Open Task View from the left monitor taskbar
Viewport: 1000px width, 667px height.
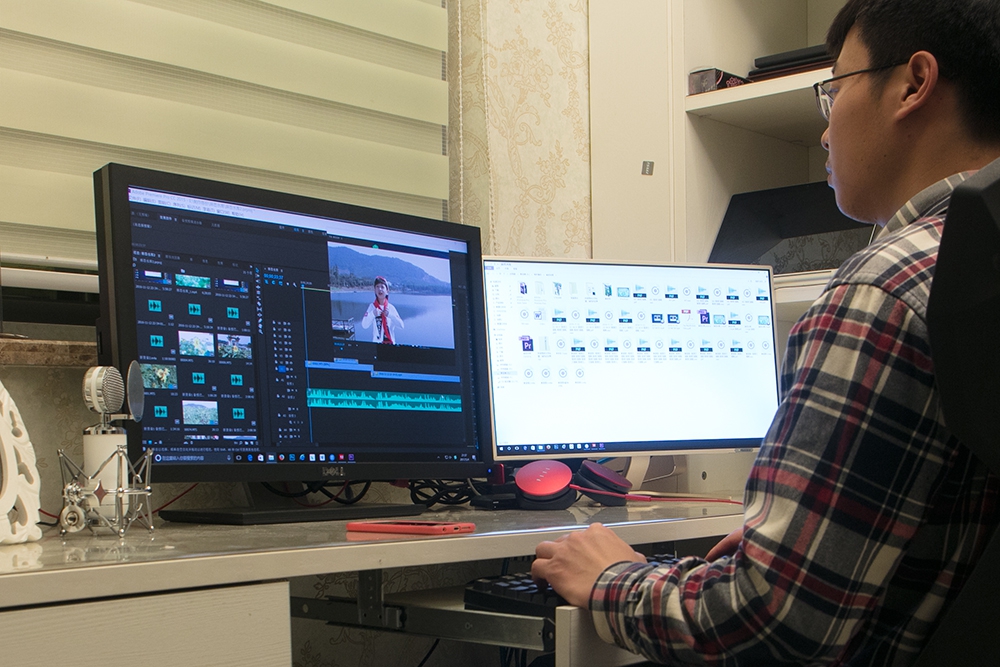pos(239,457)
